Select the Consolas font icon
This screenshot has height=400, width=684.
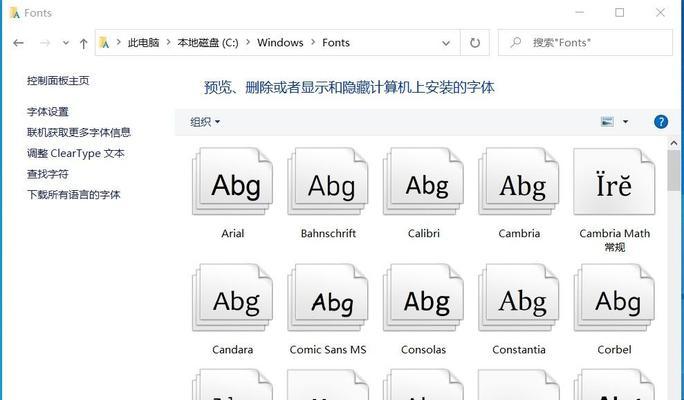(424, 297)
